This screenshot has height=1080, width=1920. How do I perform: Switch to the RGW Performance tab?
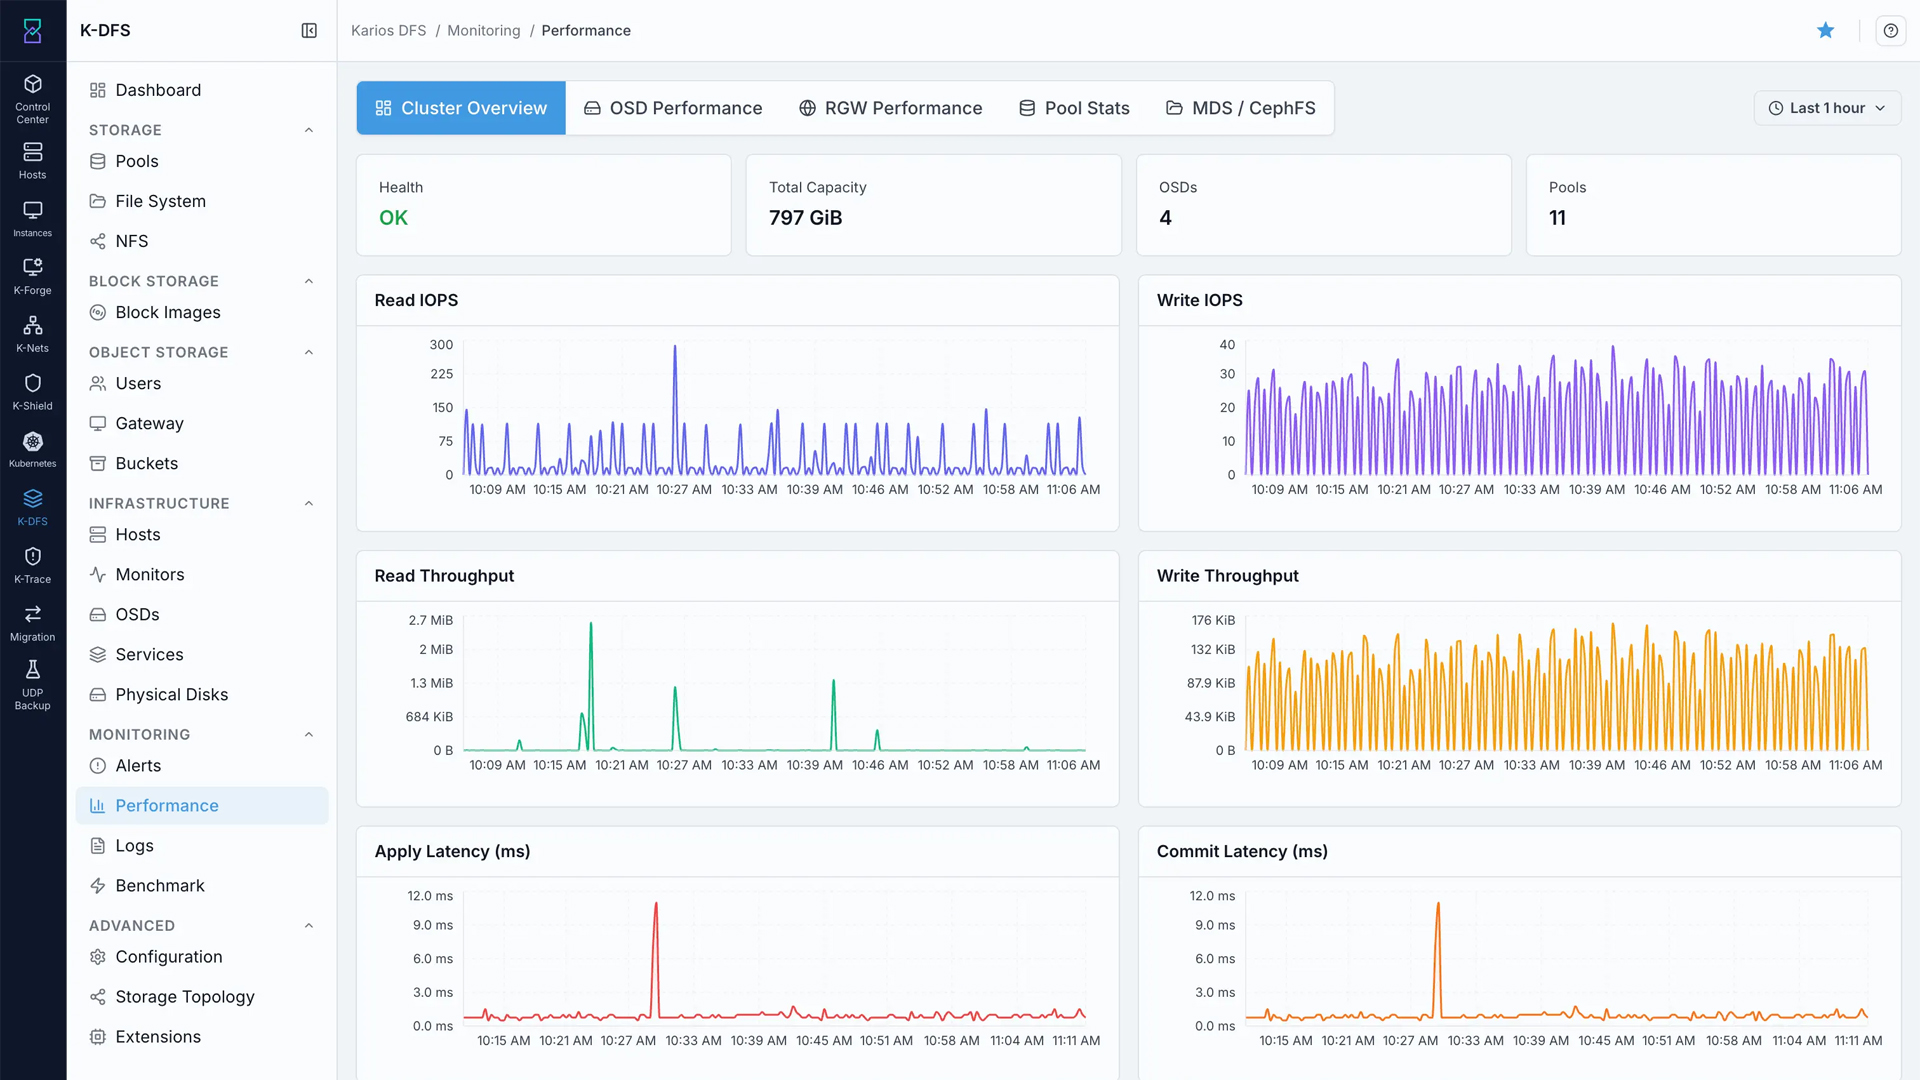(890, 108)
